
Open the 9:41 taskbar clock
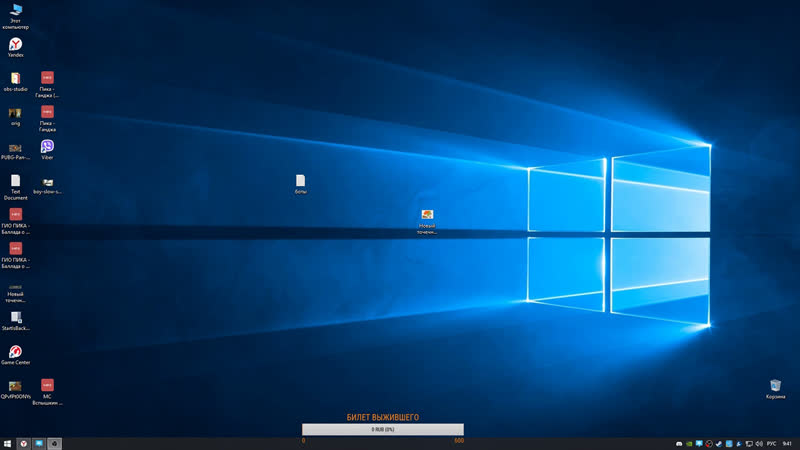coord(787,444)
